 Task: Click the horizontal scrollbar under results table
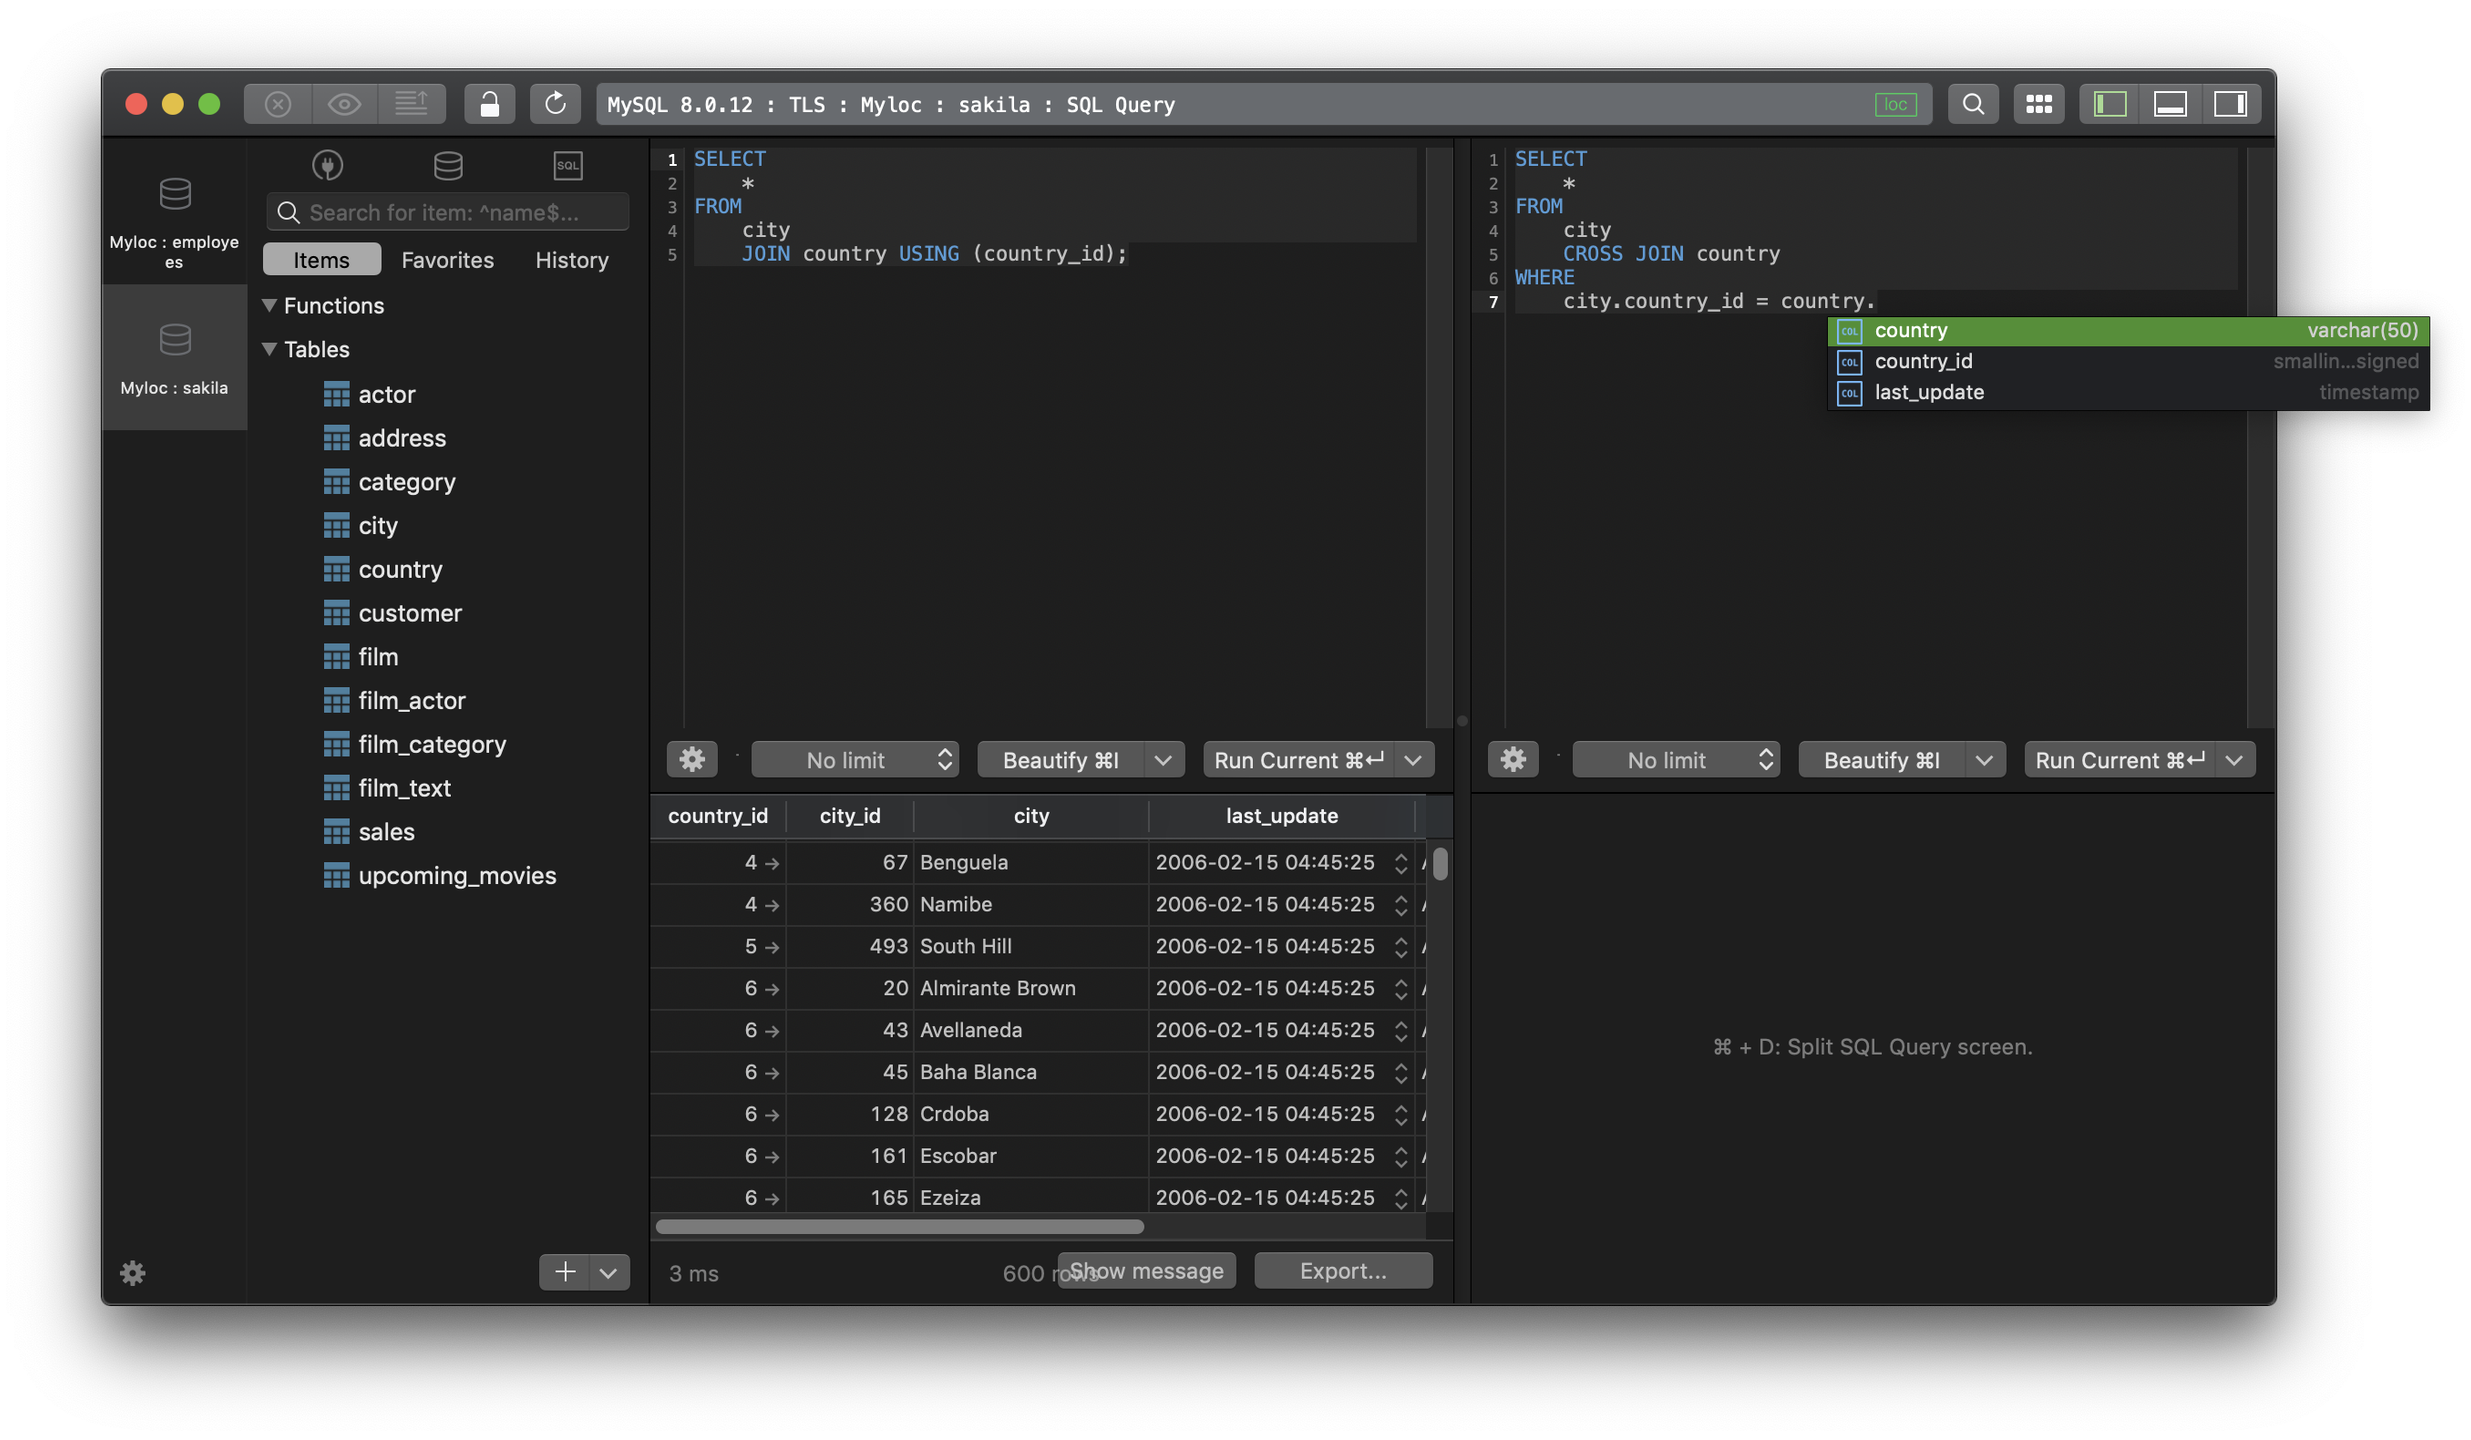tap(900, 1227)
